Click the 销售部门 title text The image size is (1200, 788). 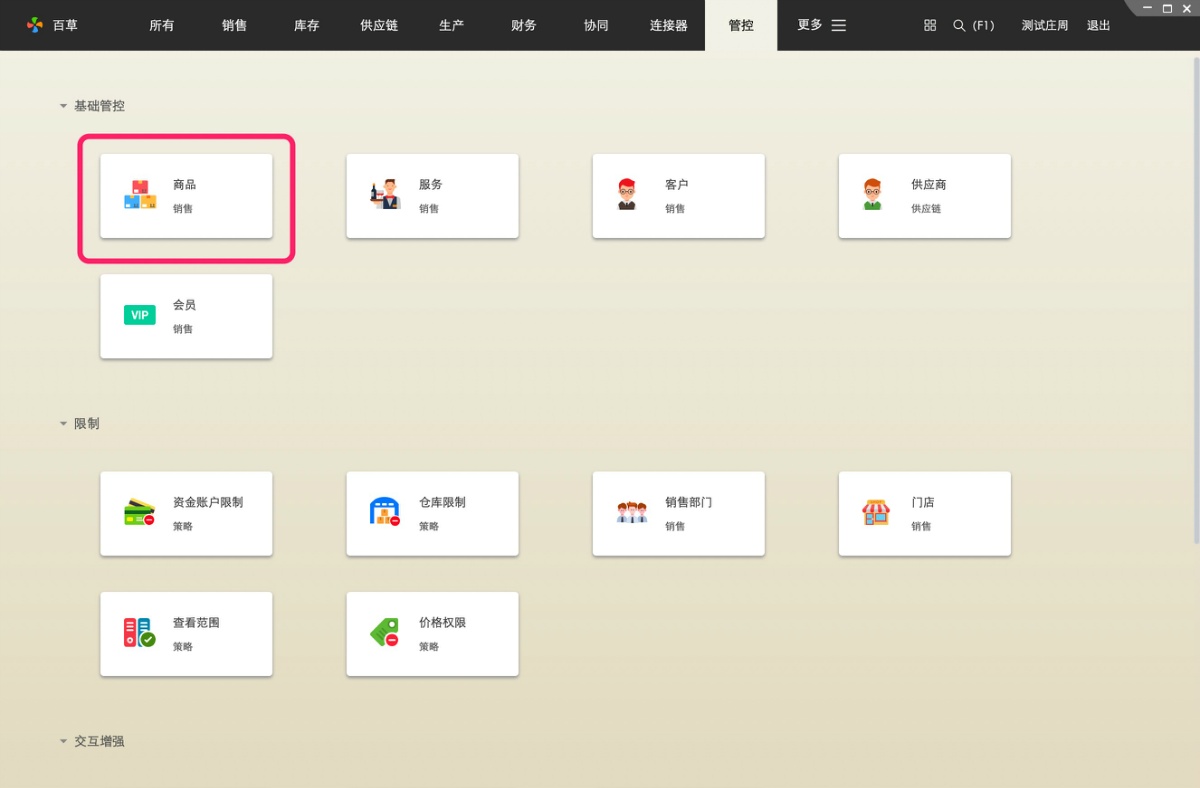pyautogui.click(x=688, y=502)
